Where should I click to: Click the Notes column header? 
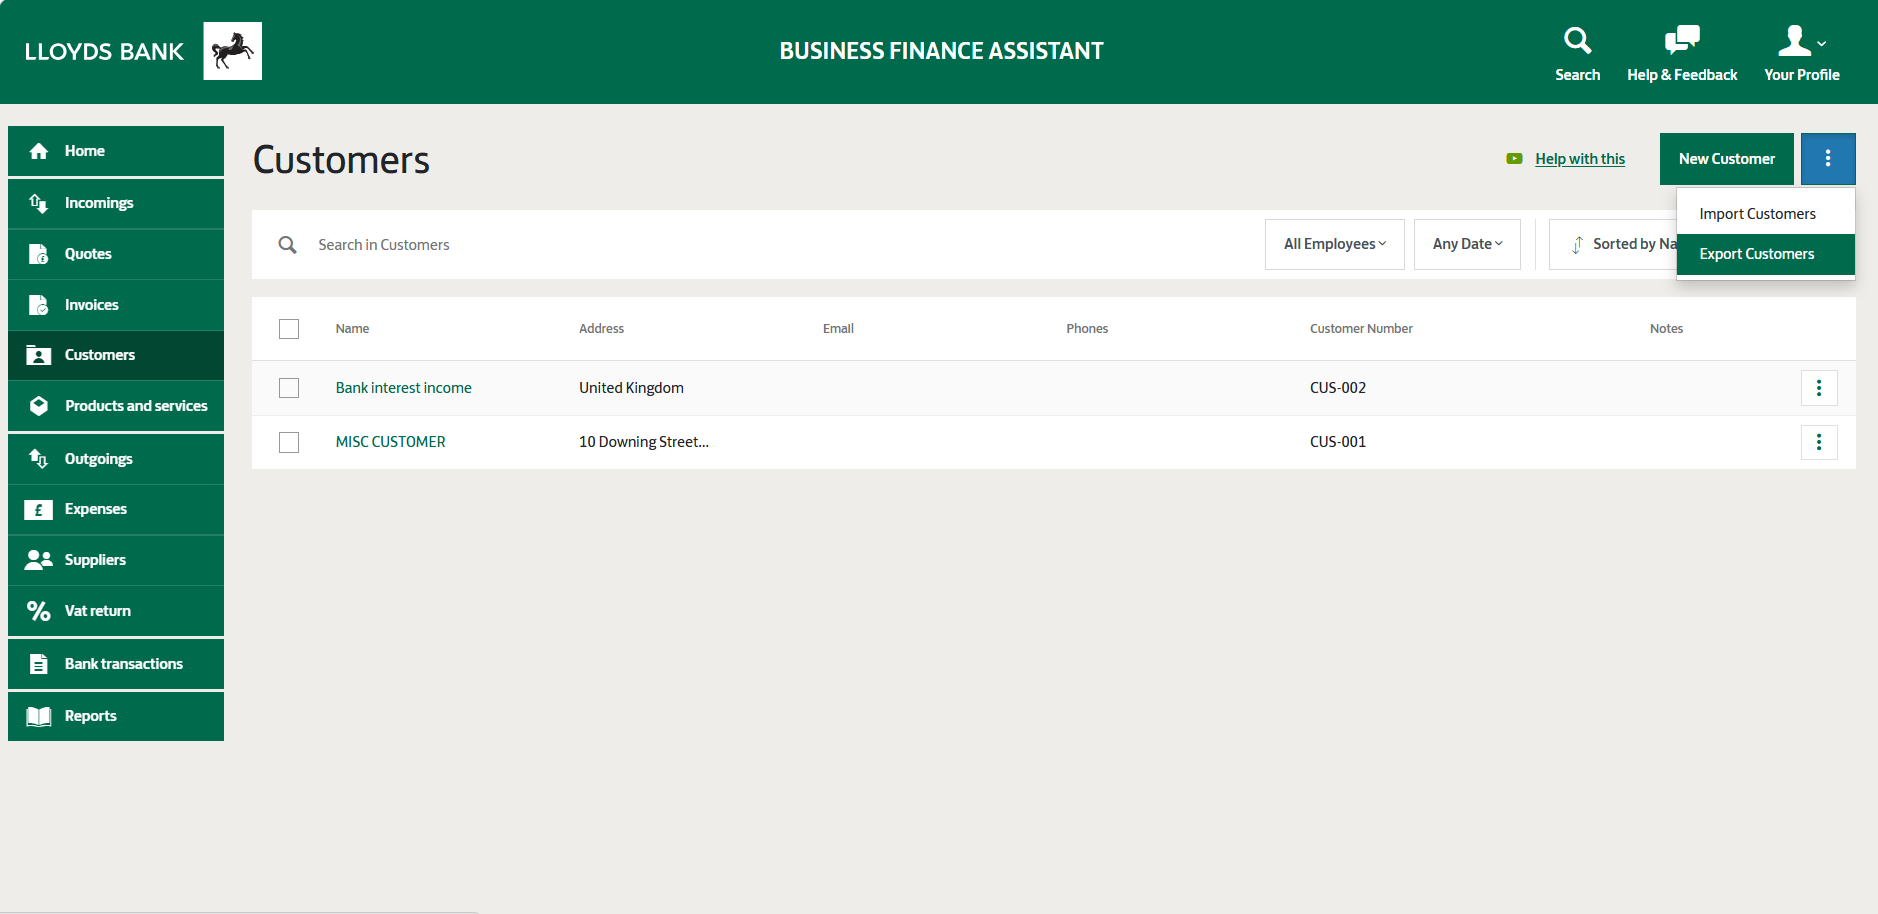click(1666, 329)
